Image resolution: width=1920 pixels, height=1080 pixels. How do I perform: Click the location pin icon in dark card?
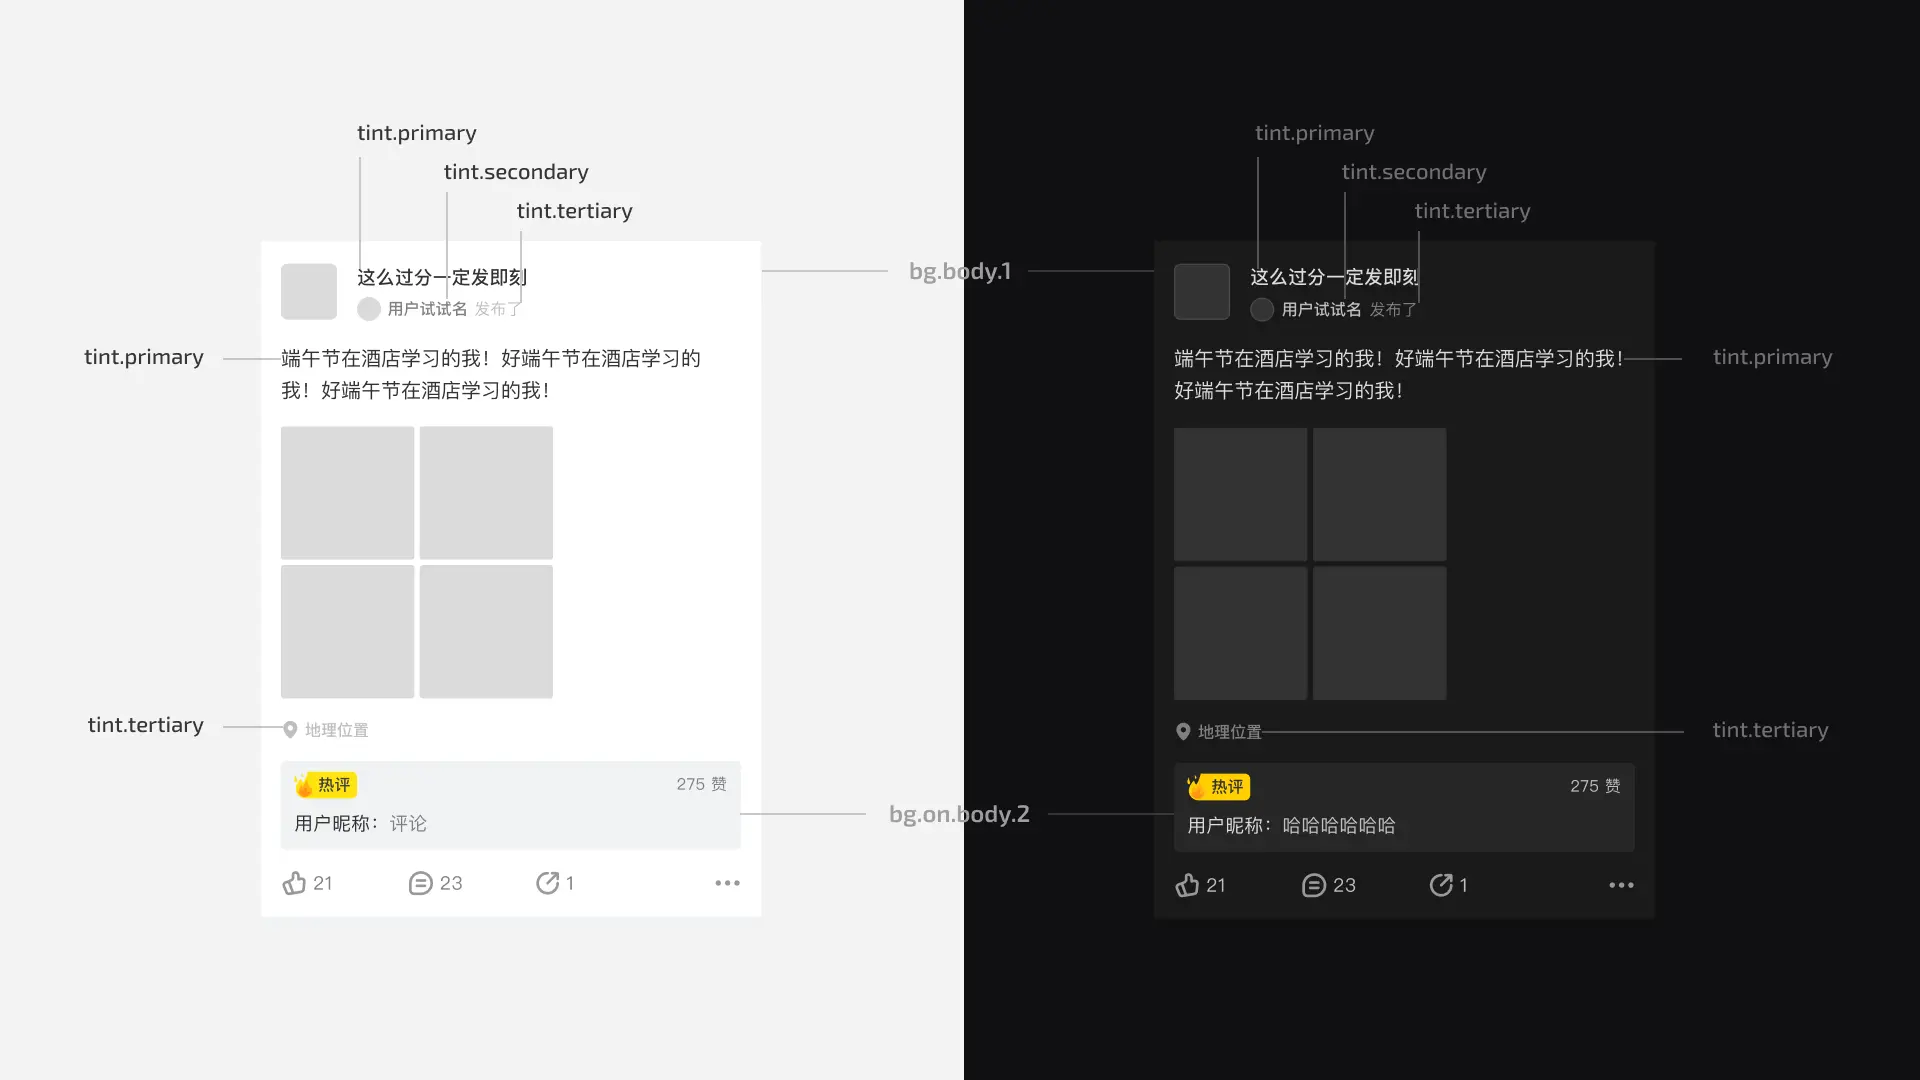(1183, 732)
